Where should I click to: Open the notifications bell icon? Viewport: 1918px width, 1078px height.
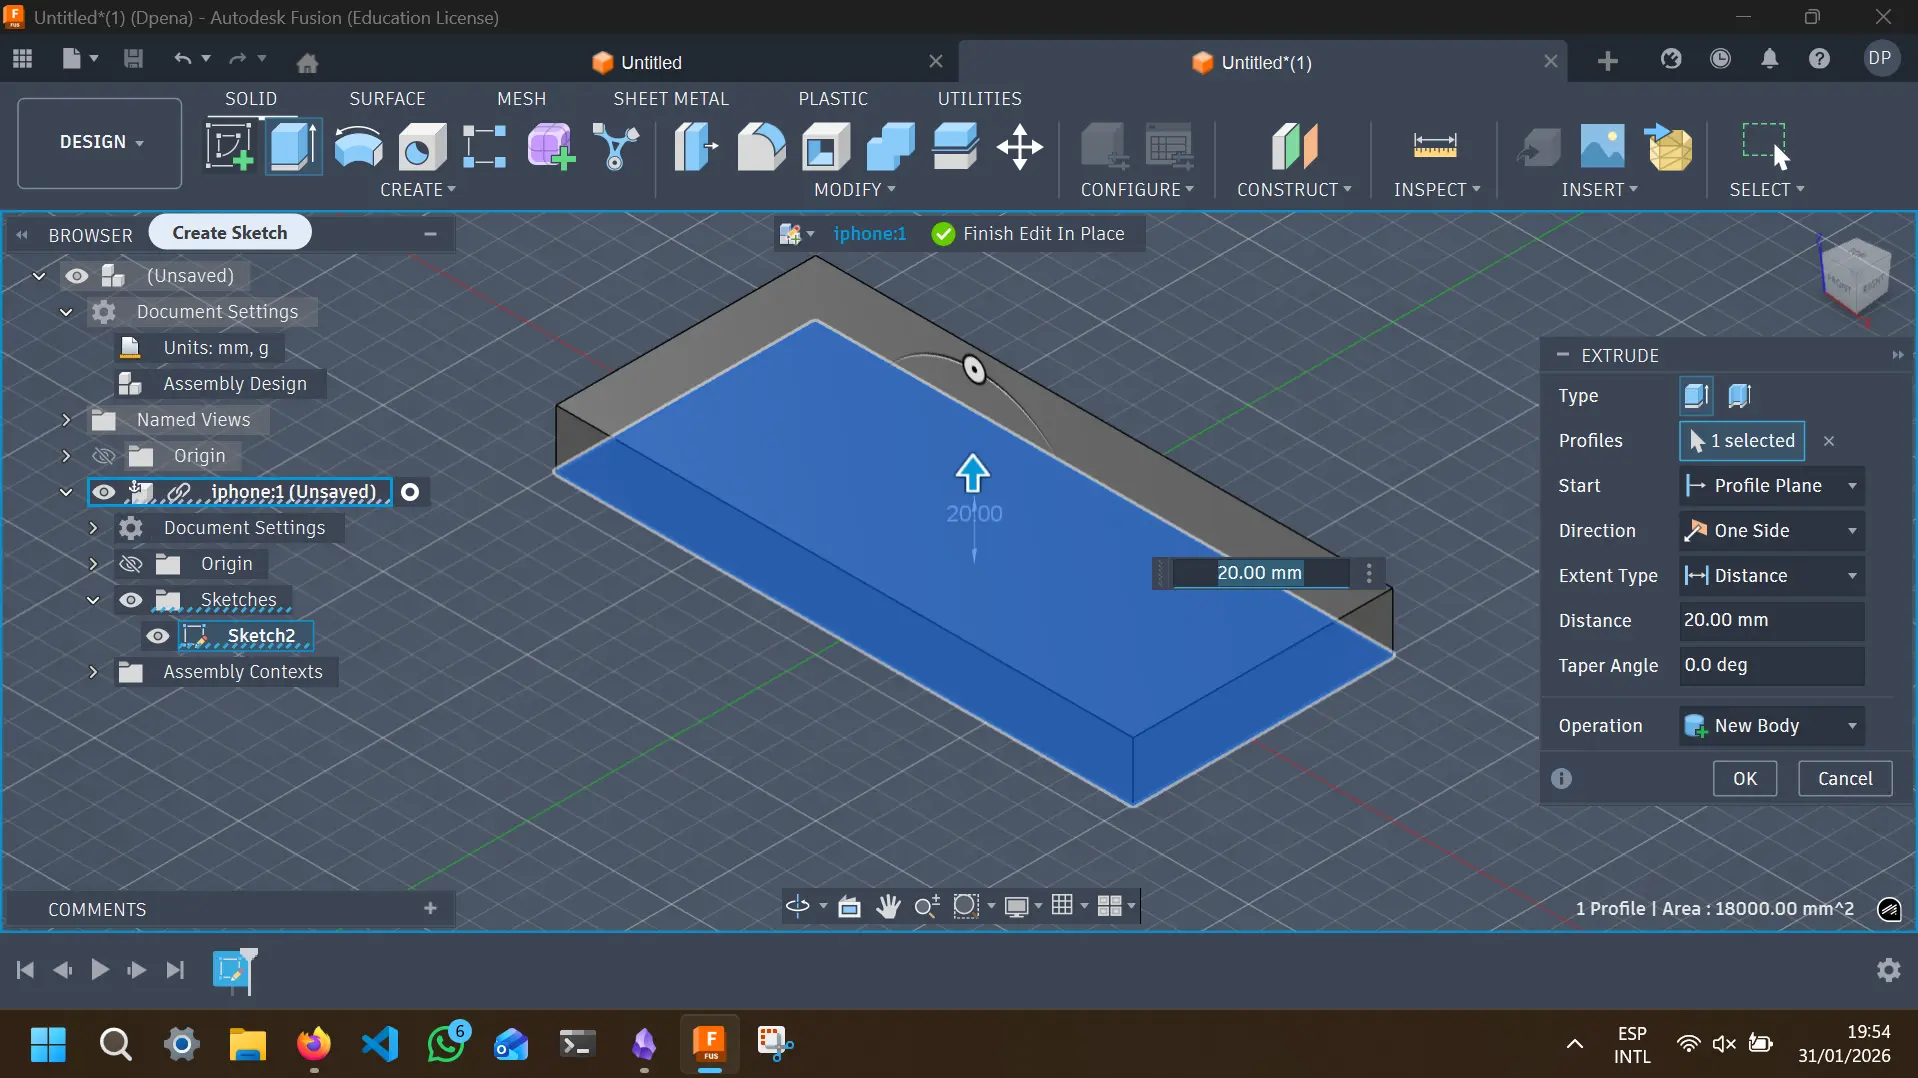(x=1769, y=59)
